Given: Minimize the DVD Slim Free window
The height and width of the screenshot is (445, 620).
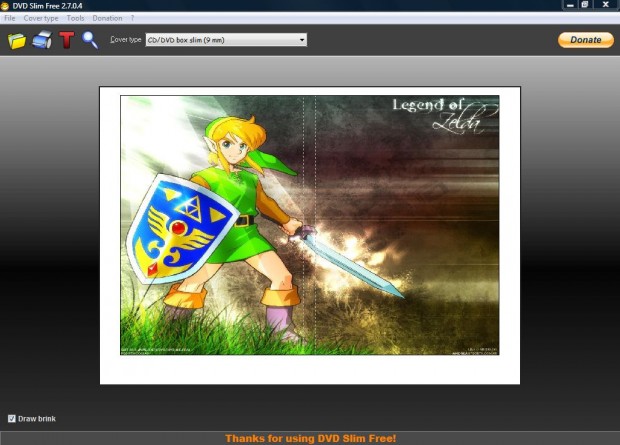Looking at the screenshot, I should pyautogui.click(x=570, y=5).
